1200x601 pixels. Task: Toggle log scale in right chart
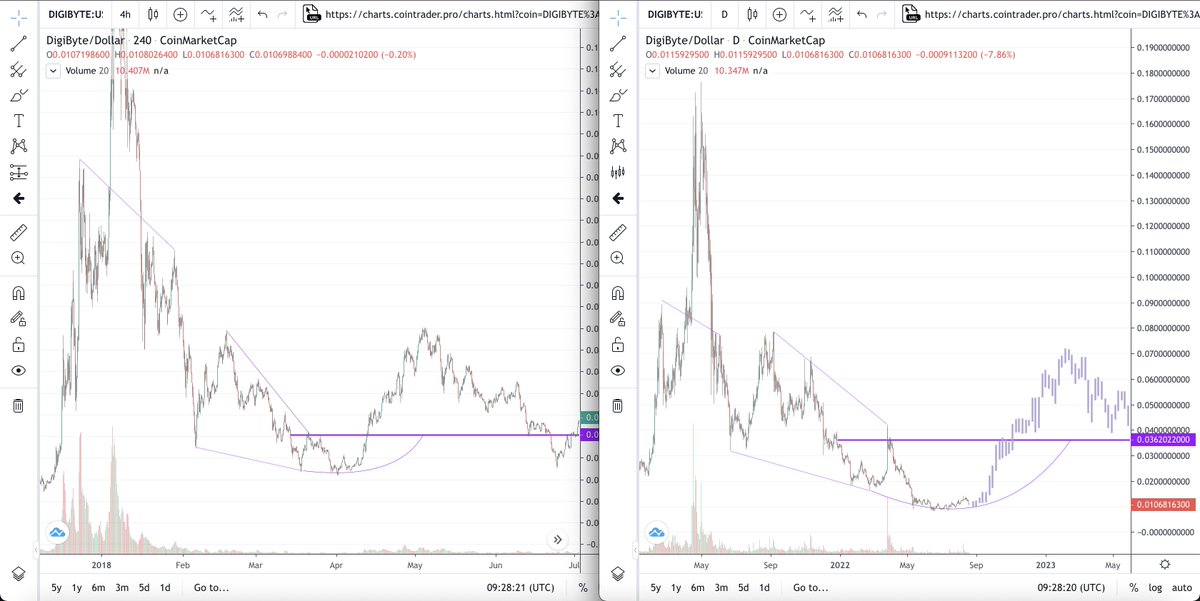[1155, 588]
